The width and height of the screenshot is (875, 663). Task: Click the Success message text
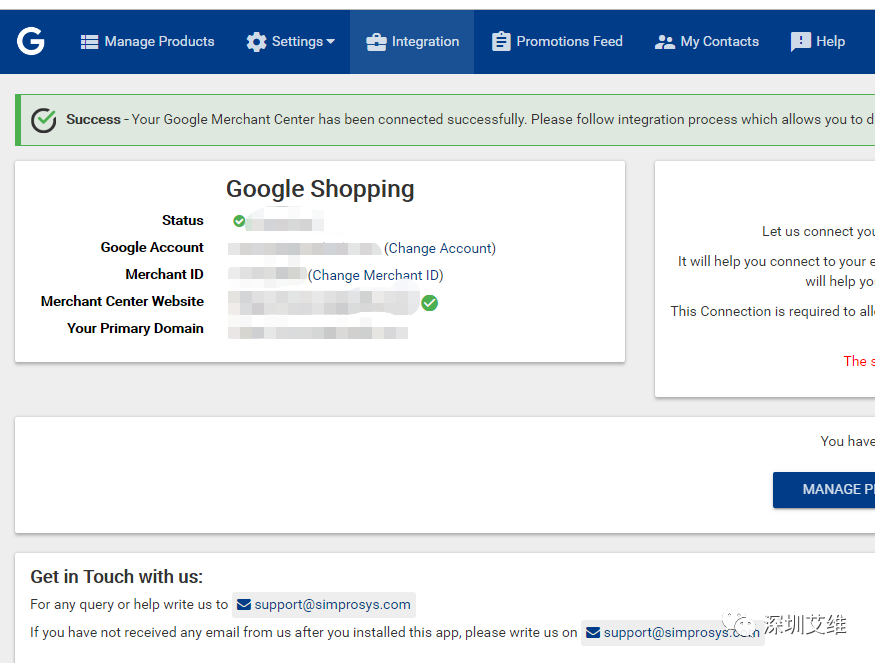click(x=469, y=119)
